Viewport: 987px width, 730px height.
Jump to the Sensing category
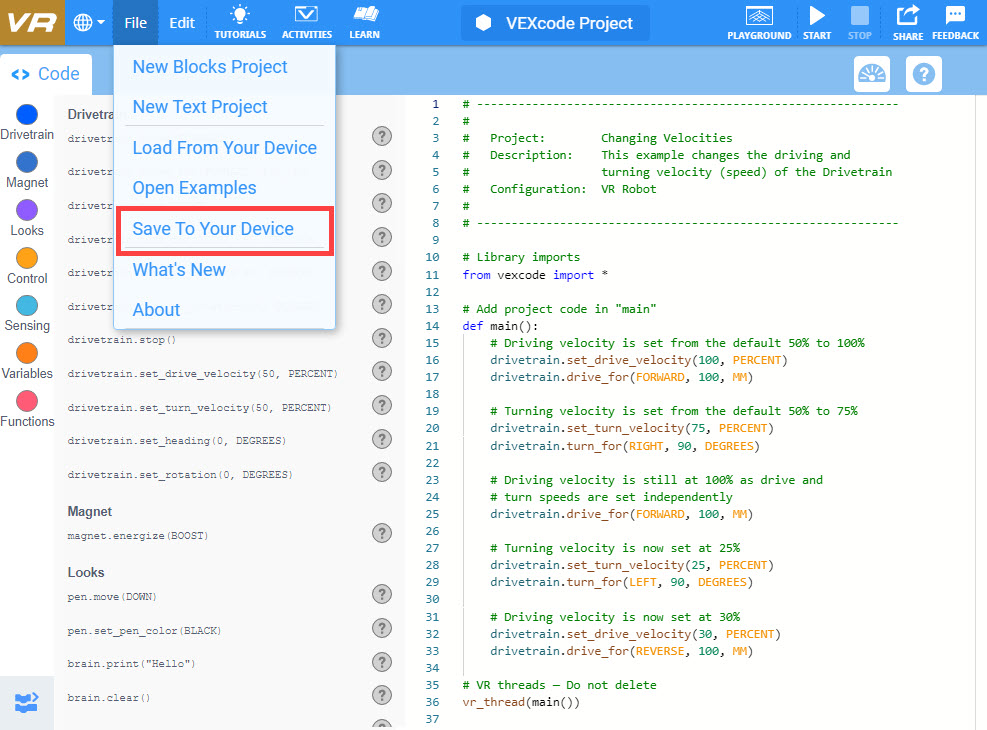27,306
